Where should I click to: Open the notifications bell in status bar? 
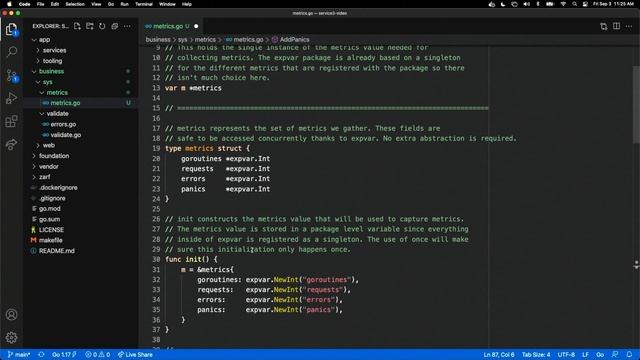[629, 354]
